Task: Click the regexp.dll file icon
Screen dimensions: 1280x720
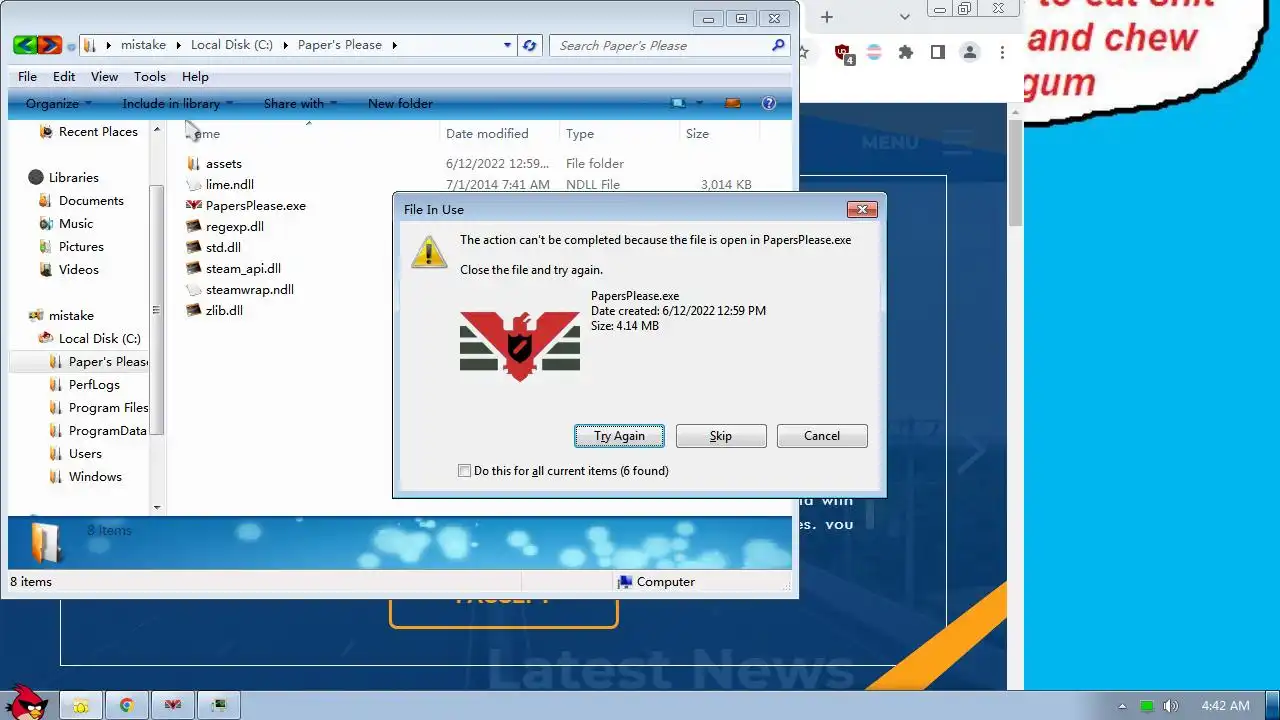Action: (x=194, y=226)
